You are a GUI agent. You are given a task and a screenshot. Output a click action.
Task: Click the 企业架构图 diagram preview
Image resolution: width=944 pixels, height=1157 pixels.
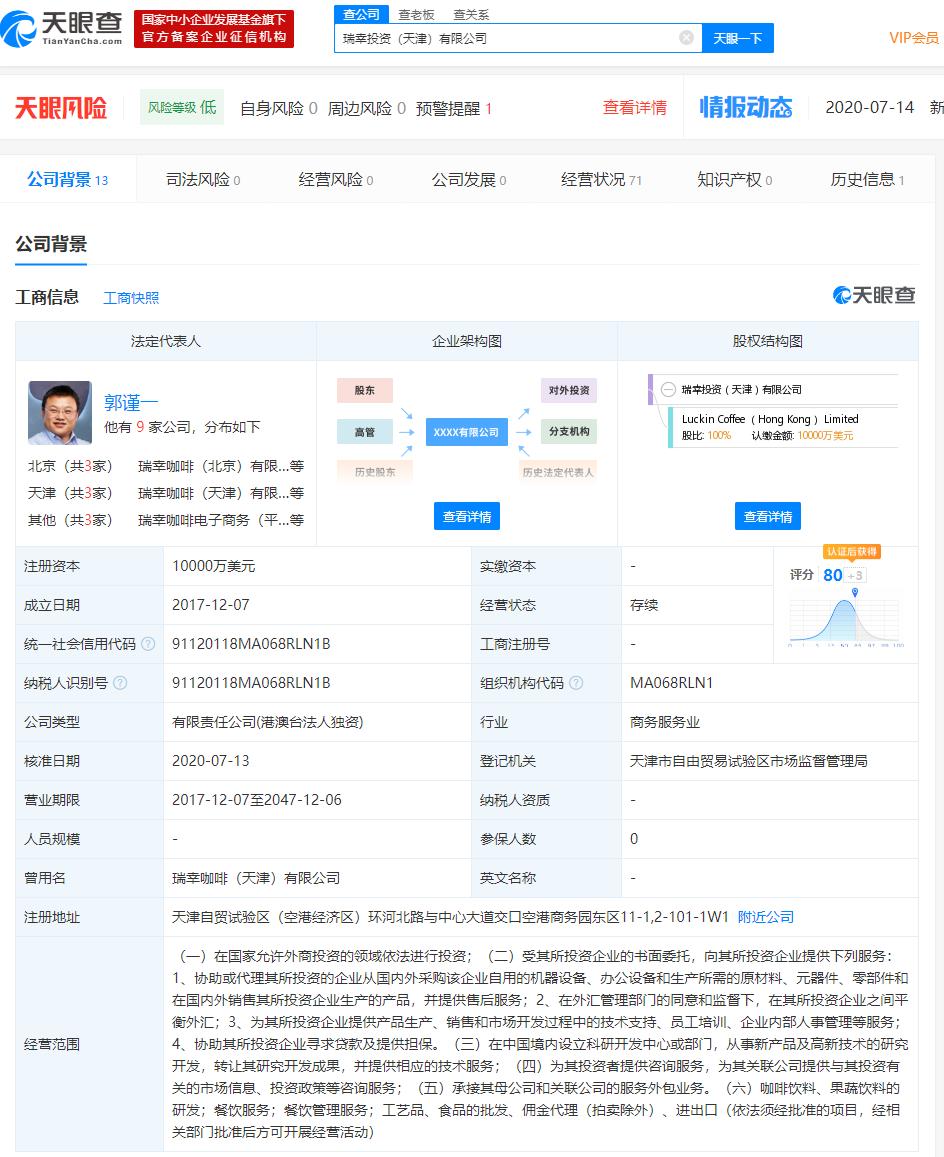click(466, 430)
